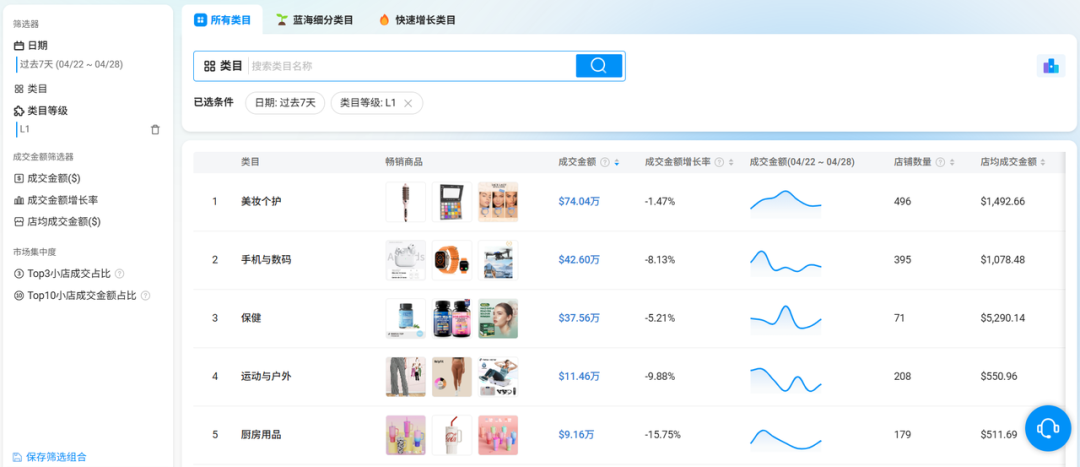Image resolution: width=1080 pixels, height=467 pixels.
Task: Click the calendar icon beside 日期
Action: point(19,45)
